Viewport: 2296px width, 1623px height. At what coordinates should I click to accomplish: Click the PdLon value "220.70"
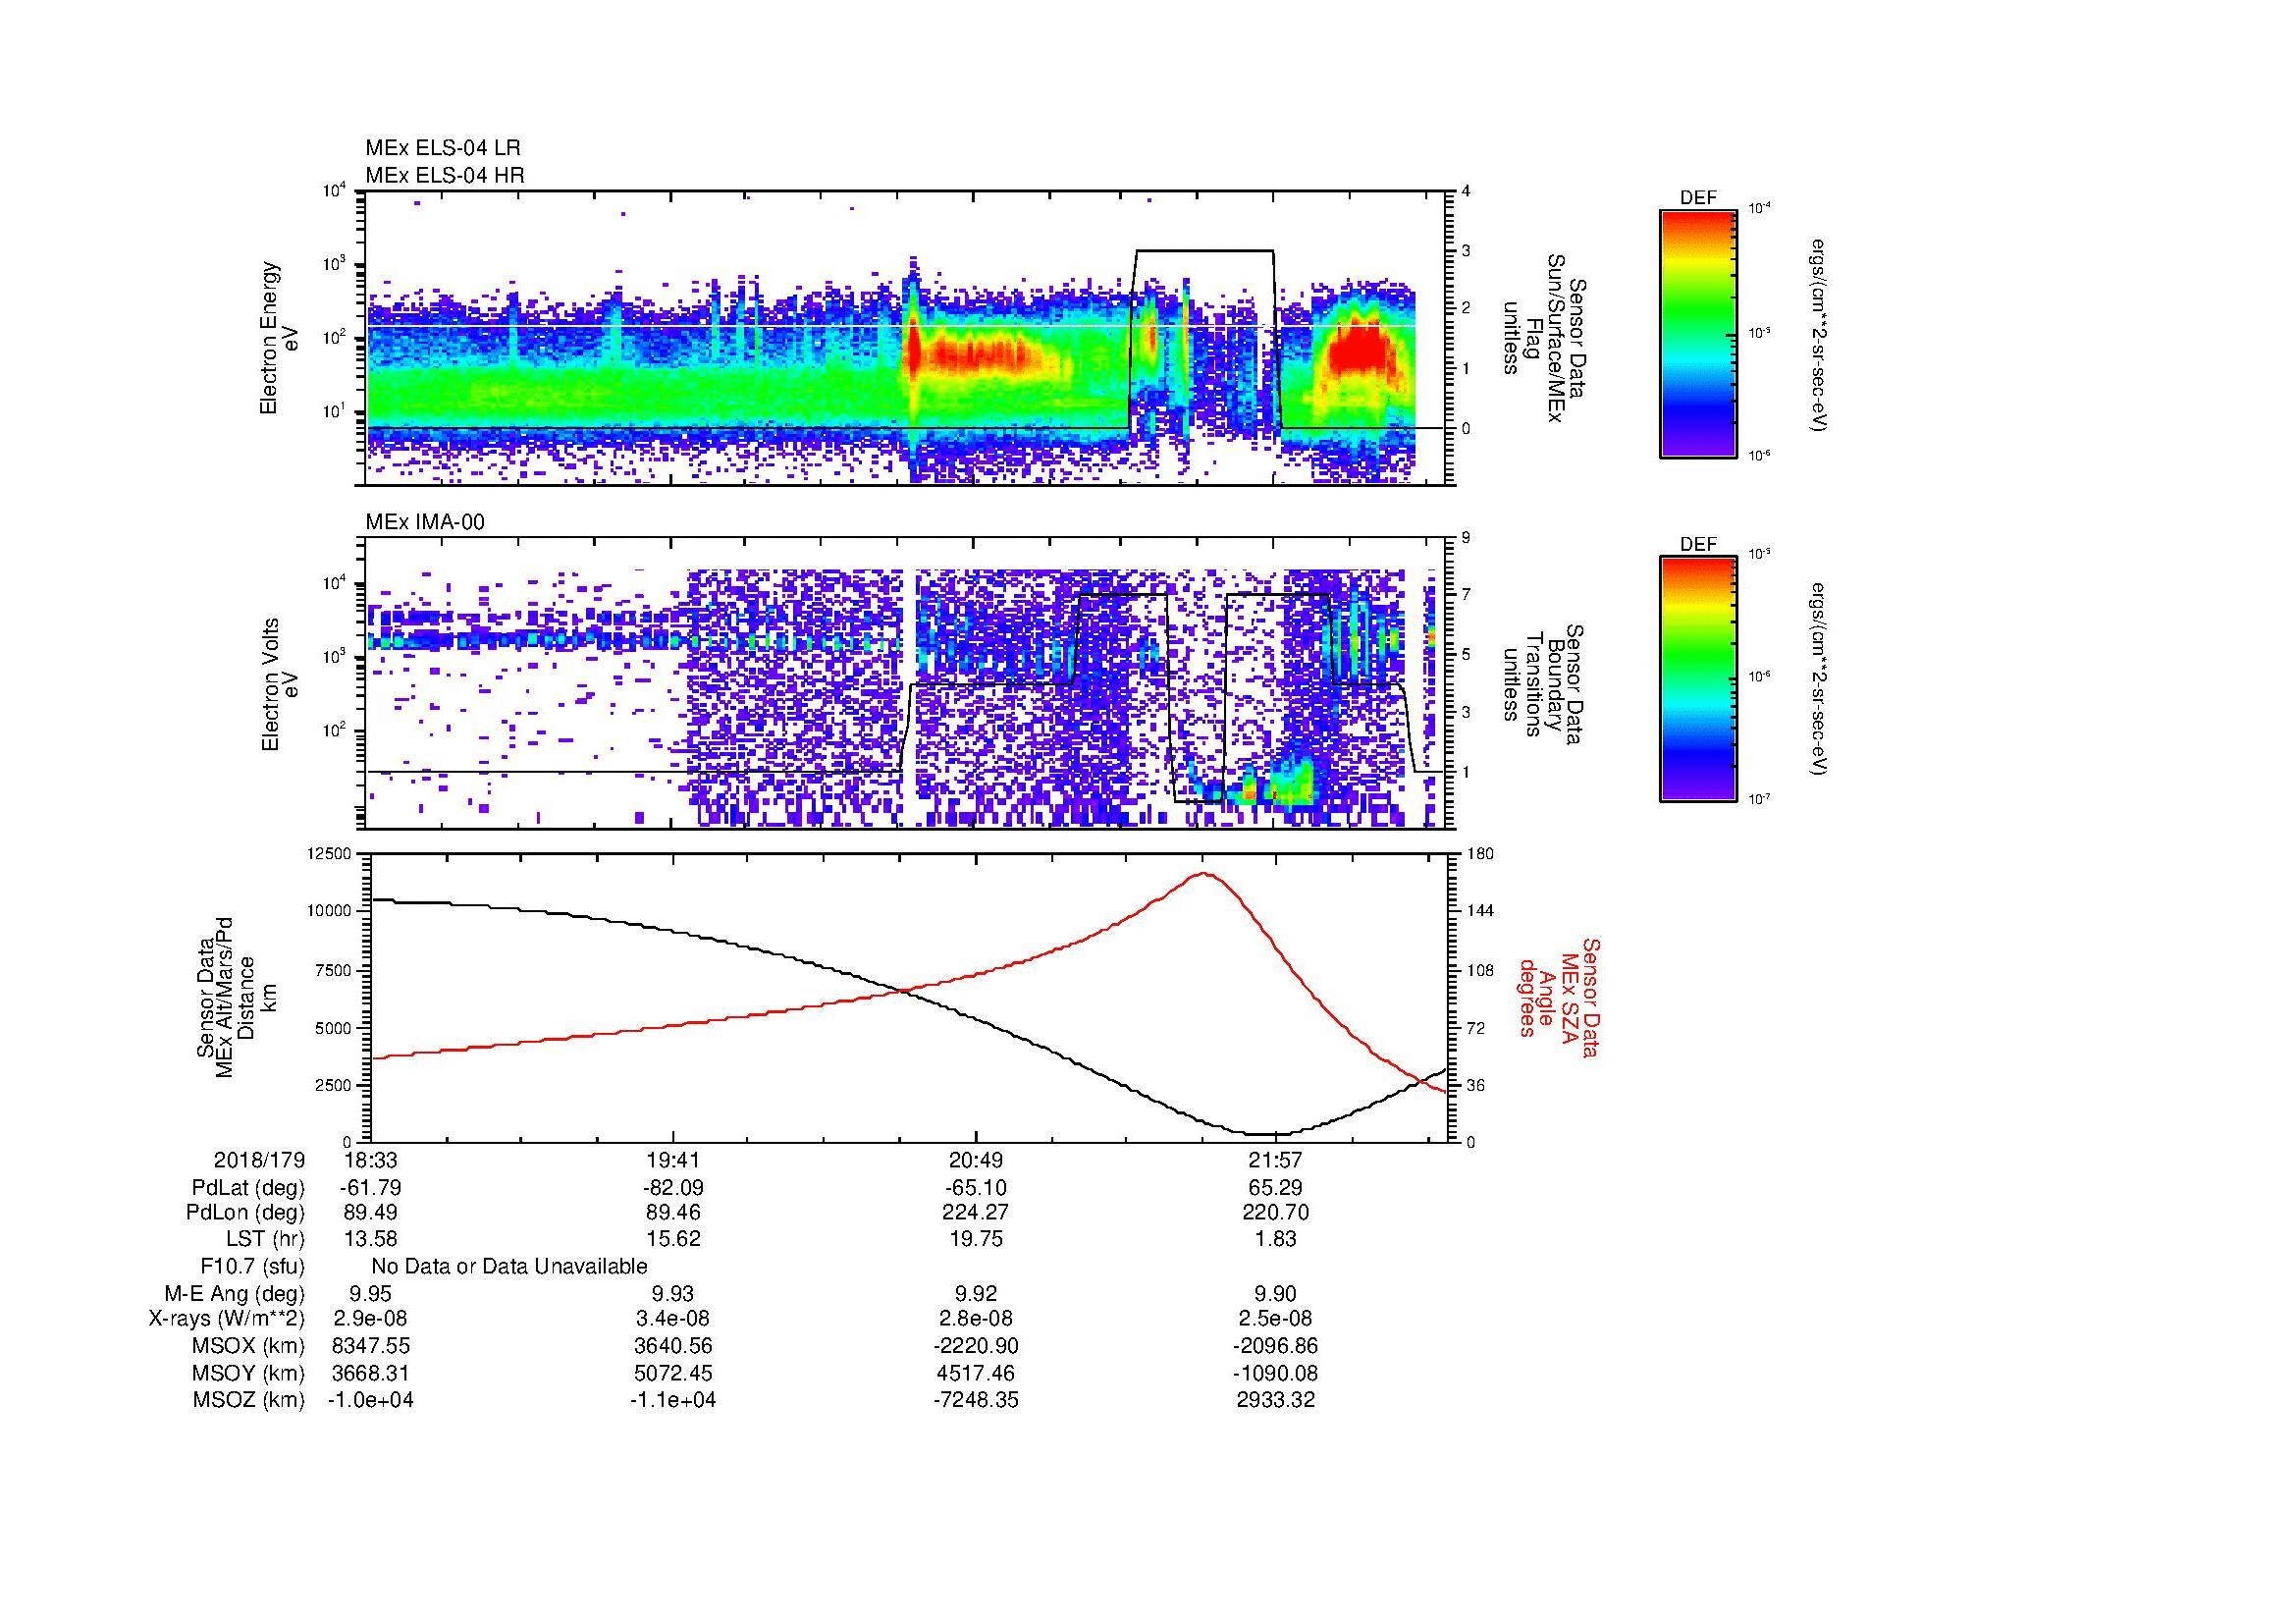point(1276,1213)
